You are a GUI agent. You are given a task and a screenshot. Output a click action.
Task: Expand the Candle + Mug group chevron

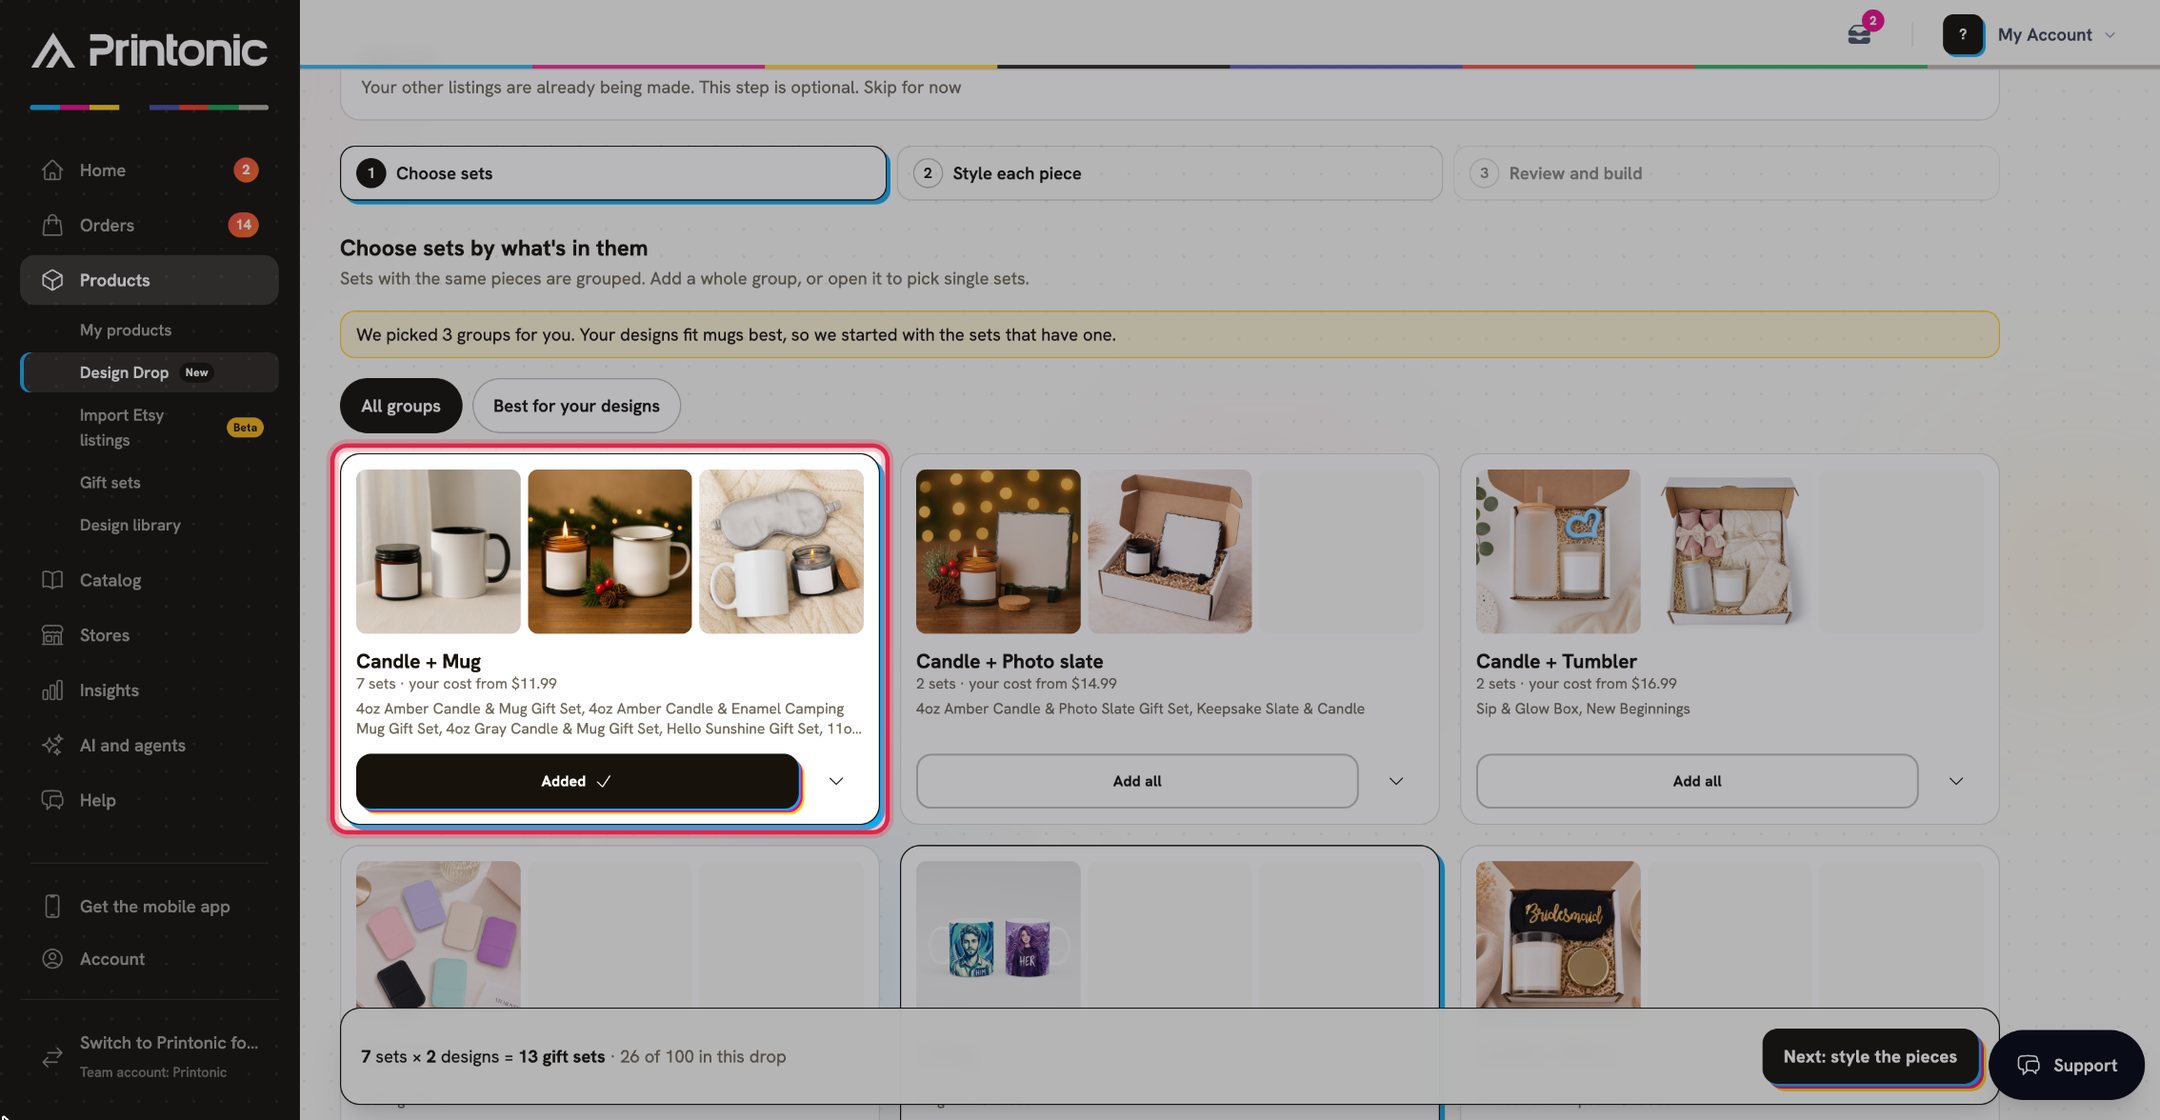click(x=836, y=781)
